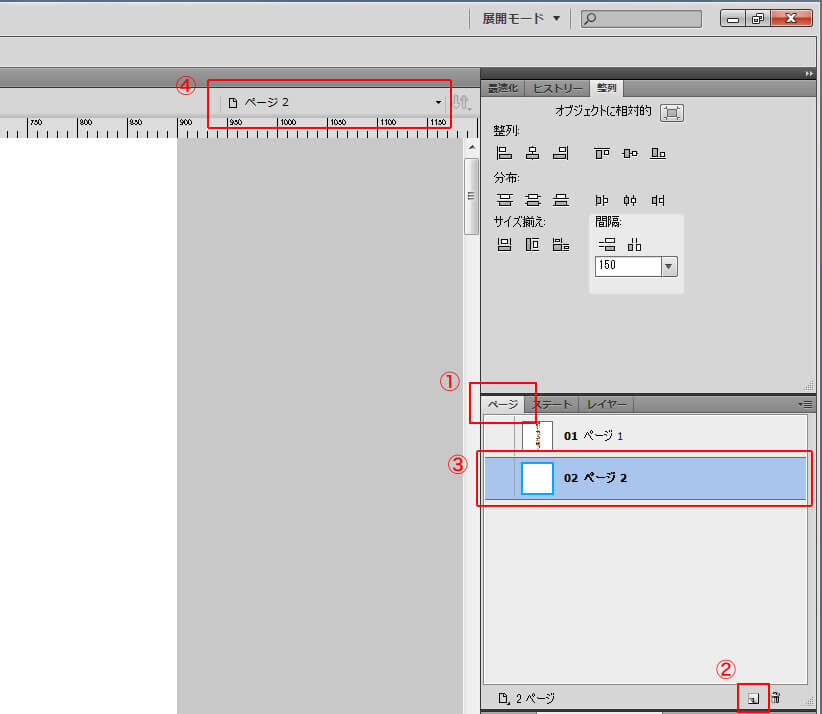This screenshot has height=714, width=822.
Task: Click the new page icon
Action: 753,698
